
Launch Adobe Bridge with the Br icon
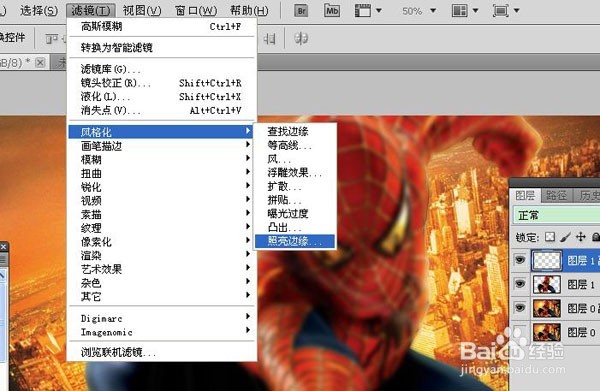pos(301,10)
